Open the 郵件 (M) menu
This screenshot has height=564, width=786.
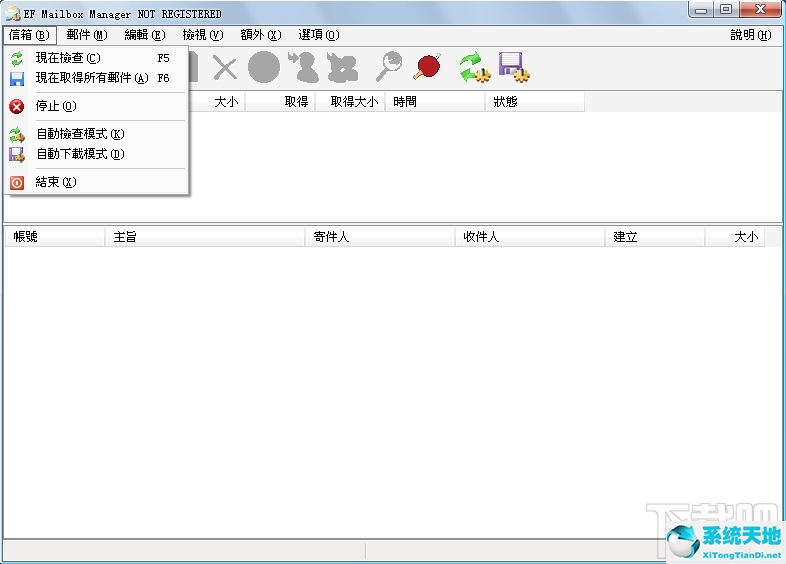pyautogui.click(x=87, y=35)
